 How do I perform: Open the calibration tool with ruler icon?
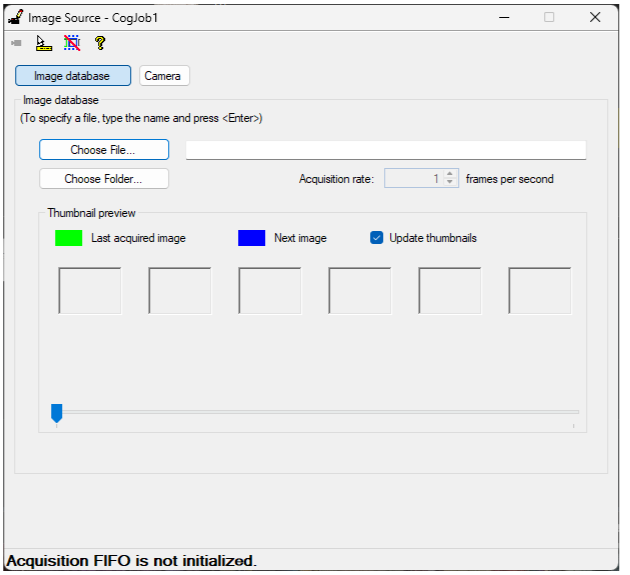44,43
